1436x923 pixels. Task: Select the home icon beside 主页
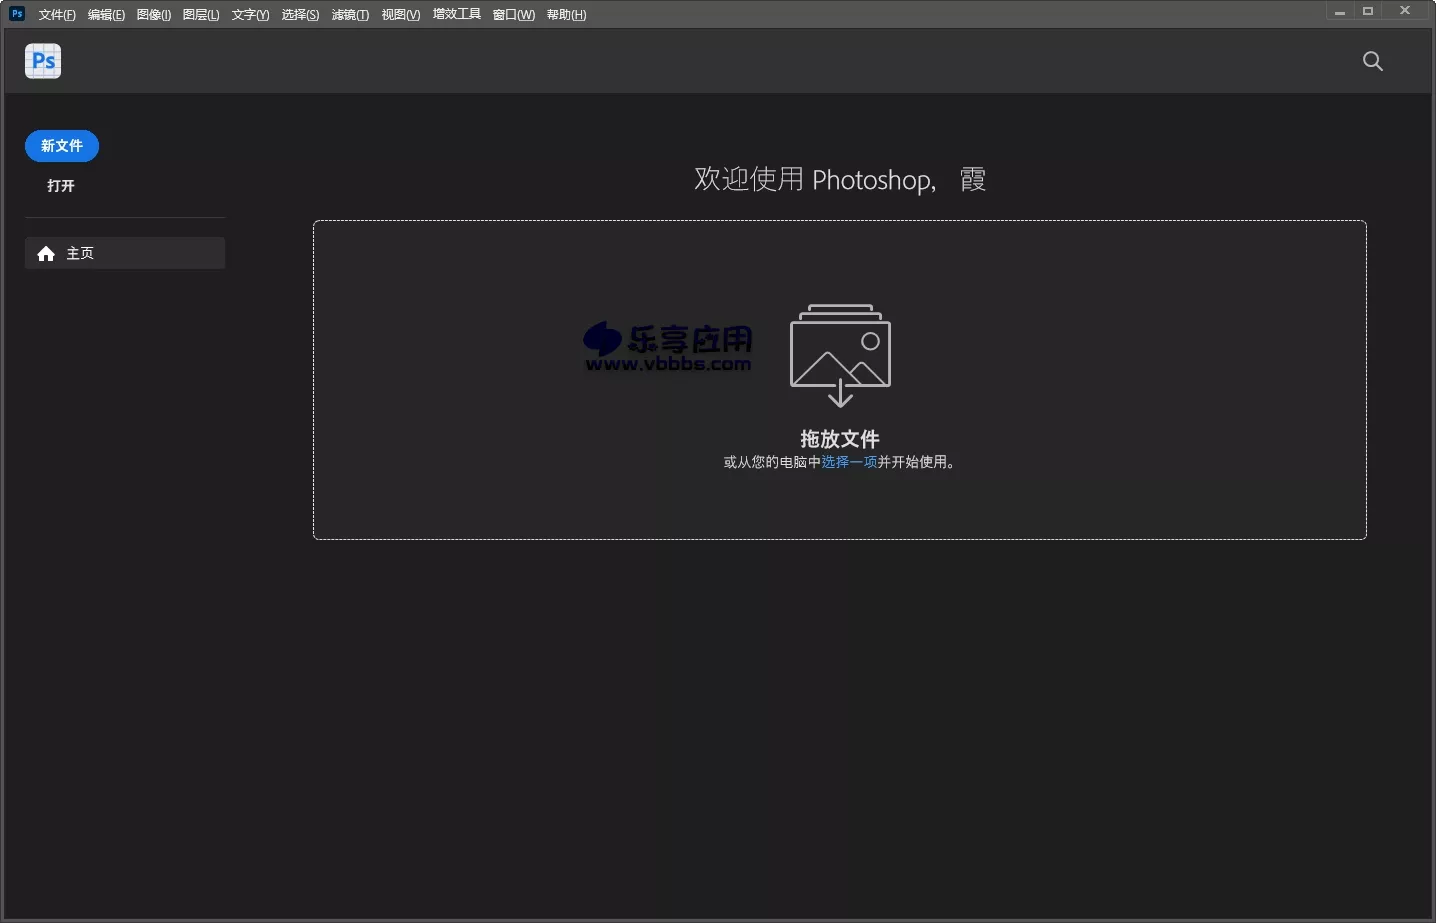click(x=46, y=253)
